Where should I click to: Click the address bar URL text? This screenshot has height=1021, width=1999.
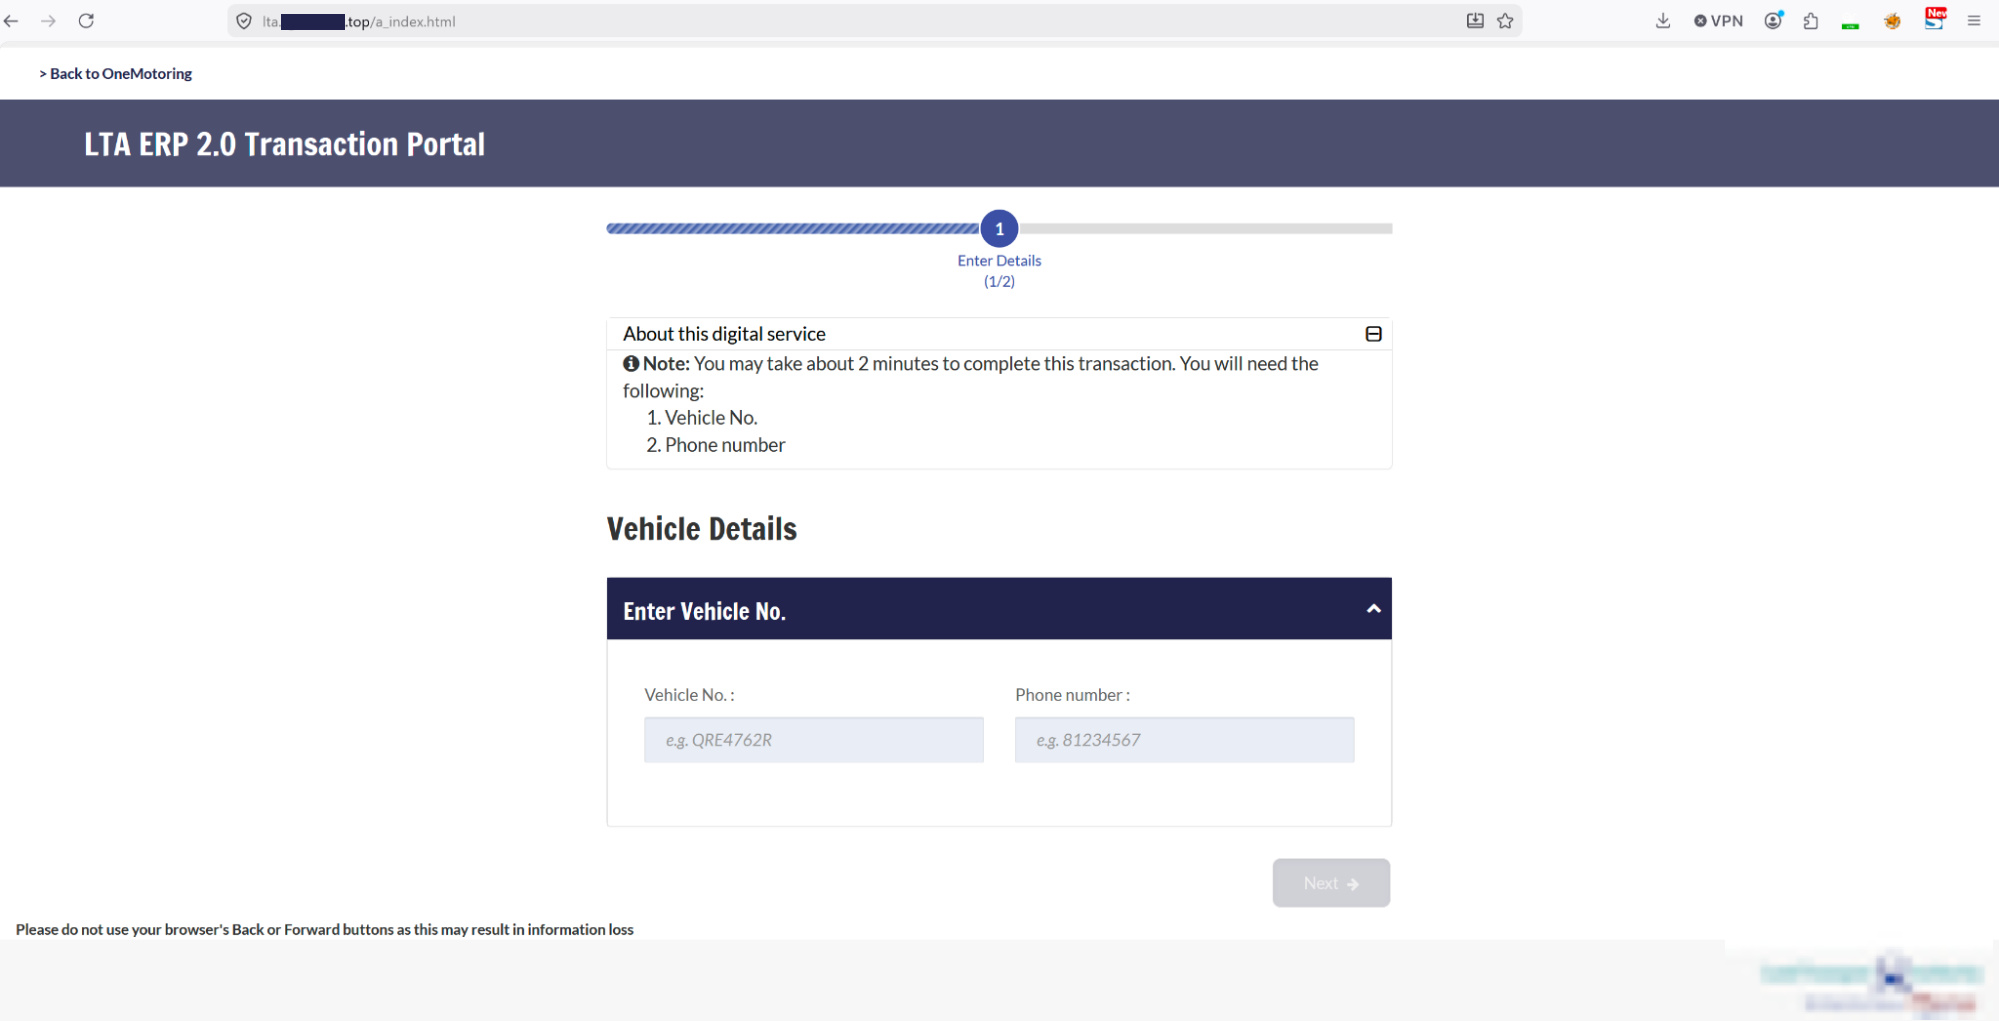click(x=359, y=22)
